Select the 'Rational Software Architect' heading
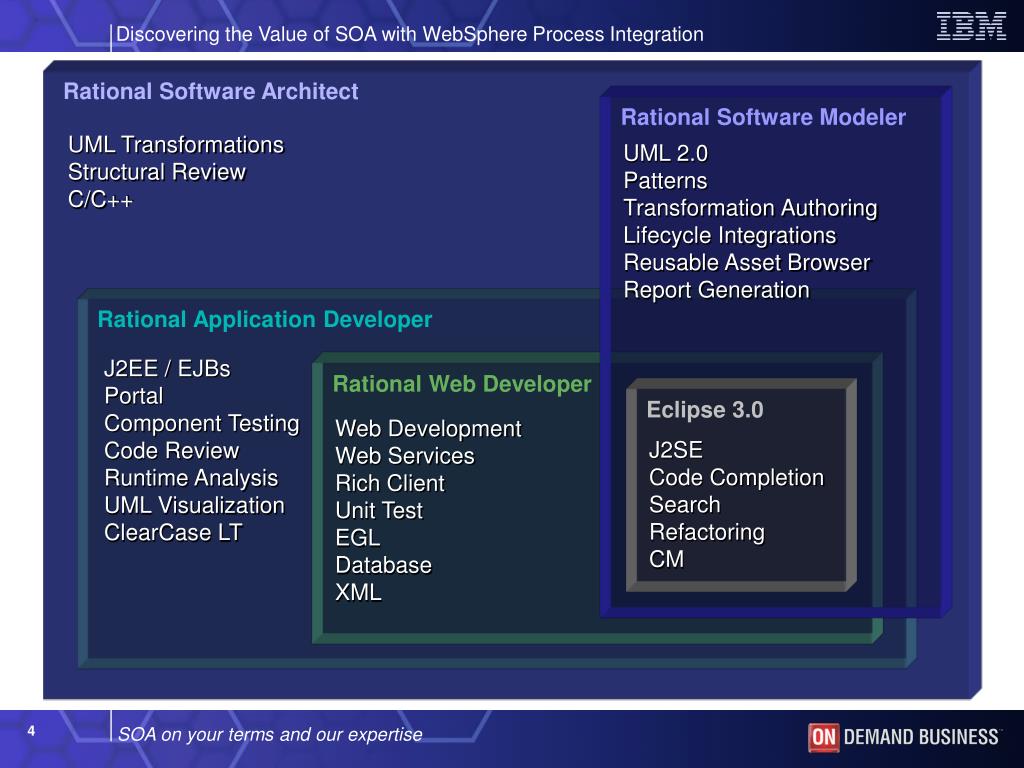The image size is (1024, 768). (x=210, y=91)
